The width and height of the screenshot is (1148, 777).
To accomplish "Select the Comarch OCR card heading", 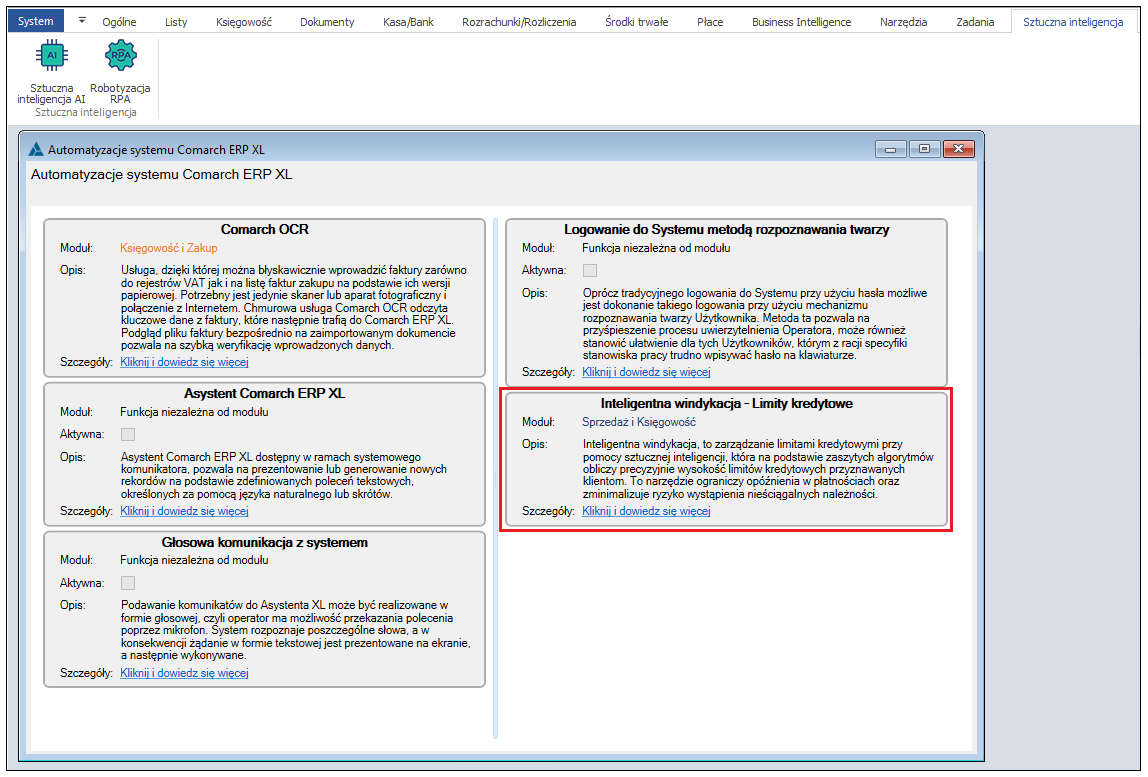I will click(x=264, y=229).
